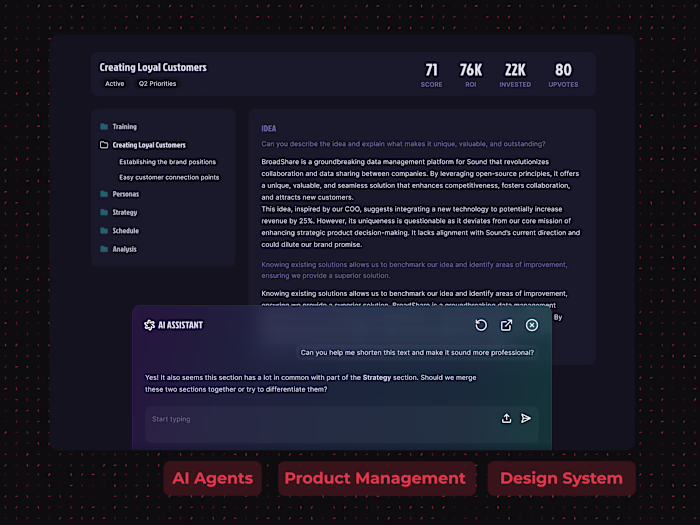Close the AI Assistant panel

[532, 325]
